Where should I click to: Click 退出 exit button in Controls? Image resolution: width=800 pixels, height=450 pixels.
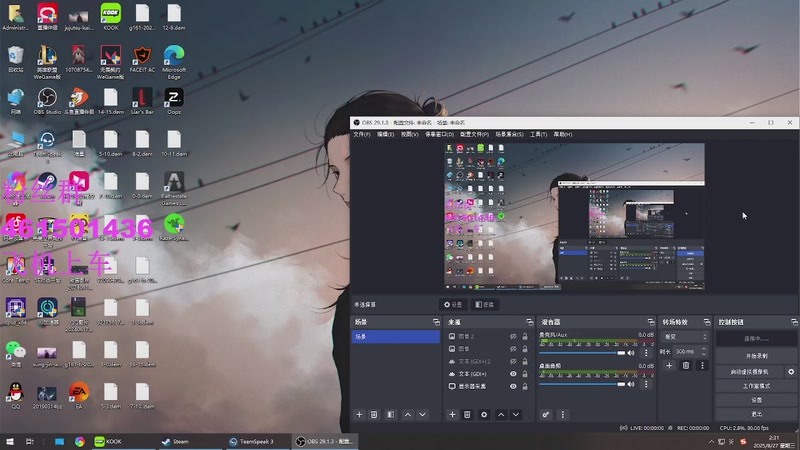tap(756, 414)
